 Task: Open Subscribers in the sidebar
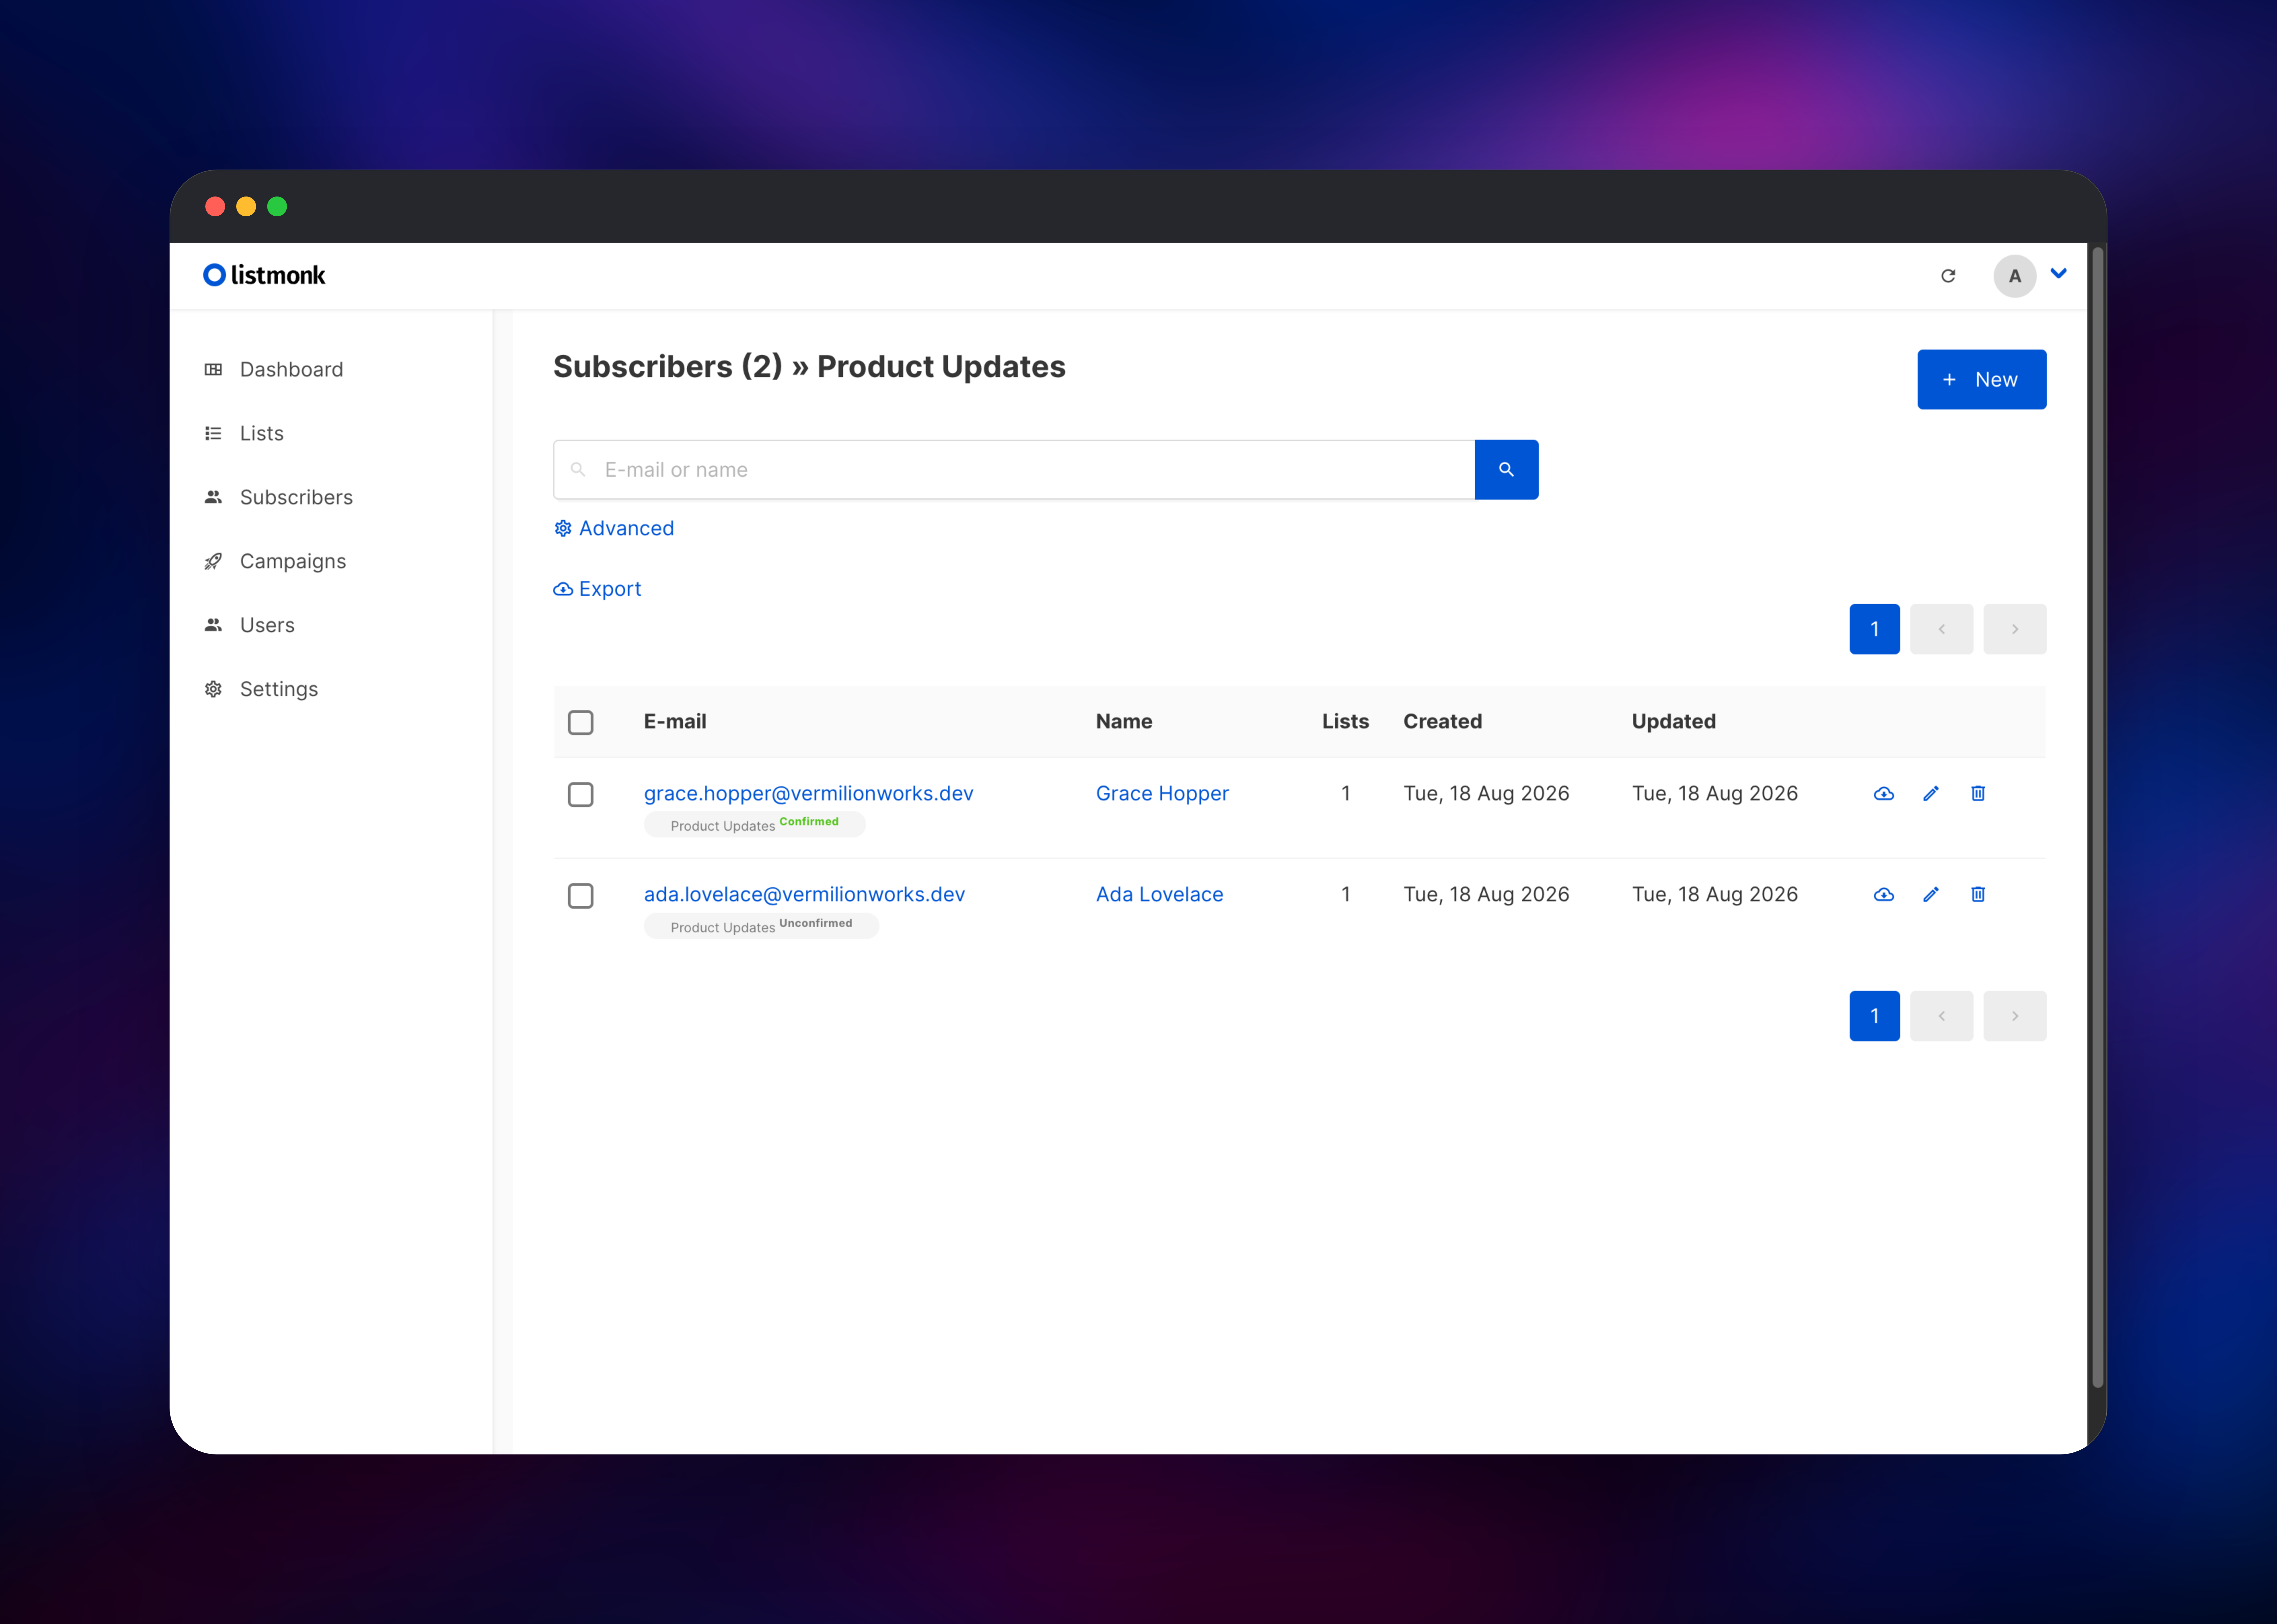coord(296,498)
